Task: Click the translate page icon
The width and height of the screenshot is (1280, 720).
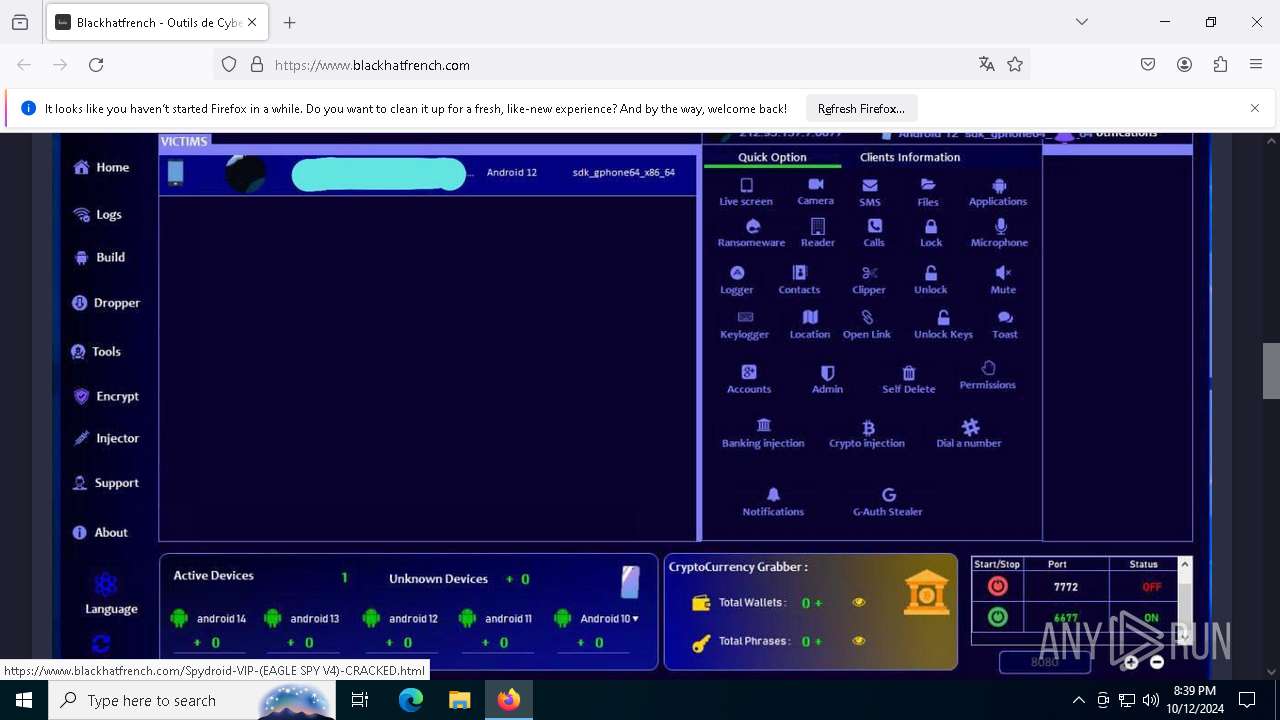Action: point(986,64)
